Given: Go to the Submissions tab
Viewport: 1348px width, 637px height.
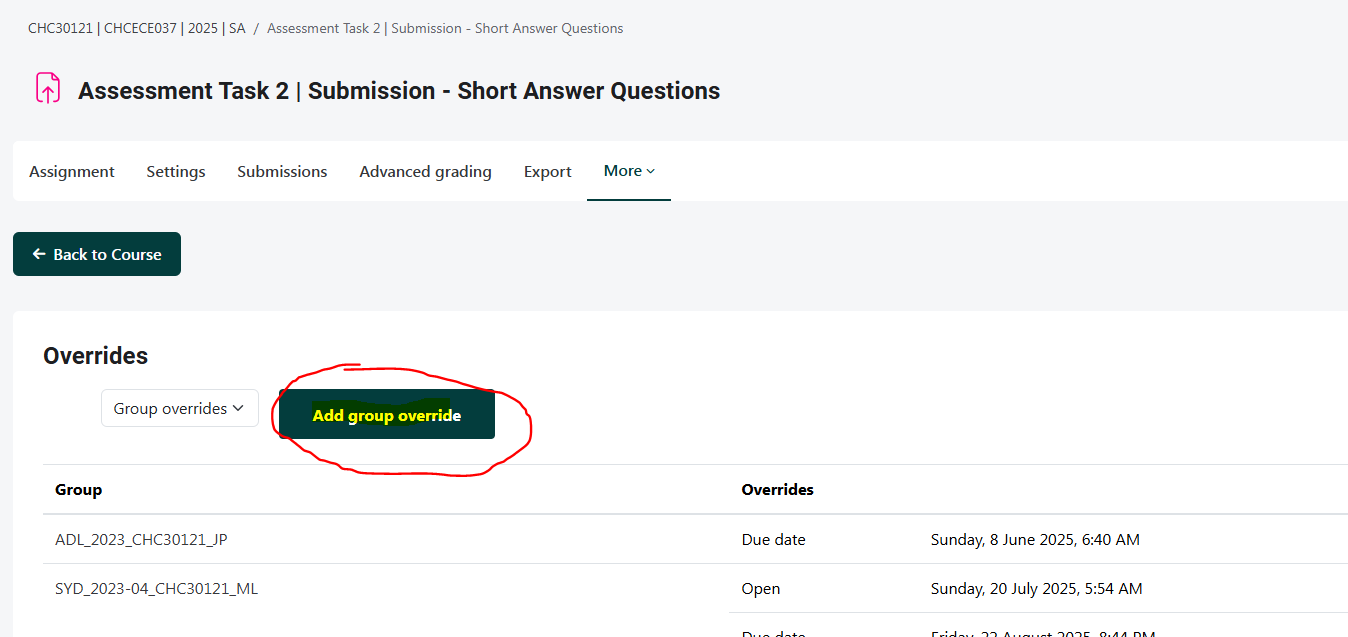Looking at the screenshot, I should tap(282, 172).
